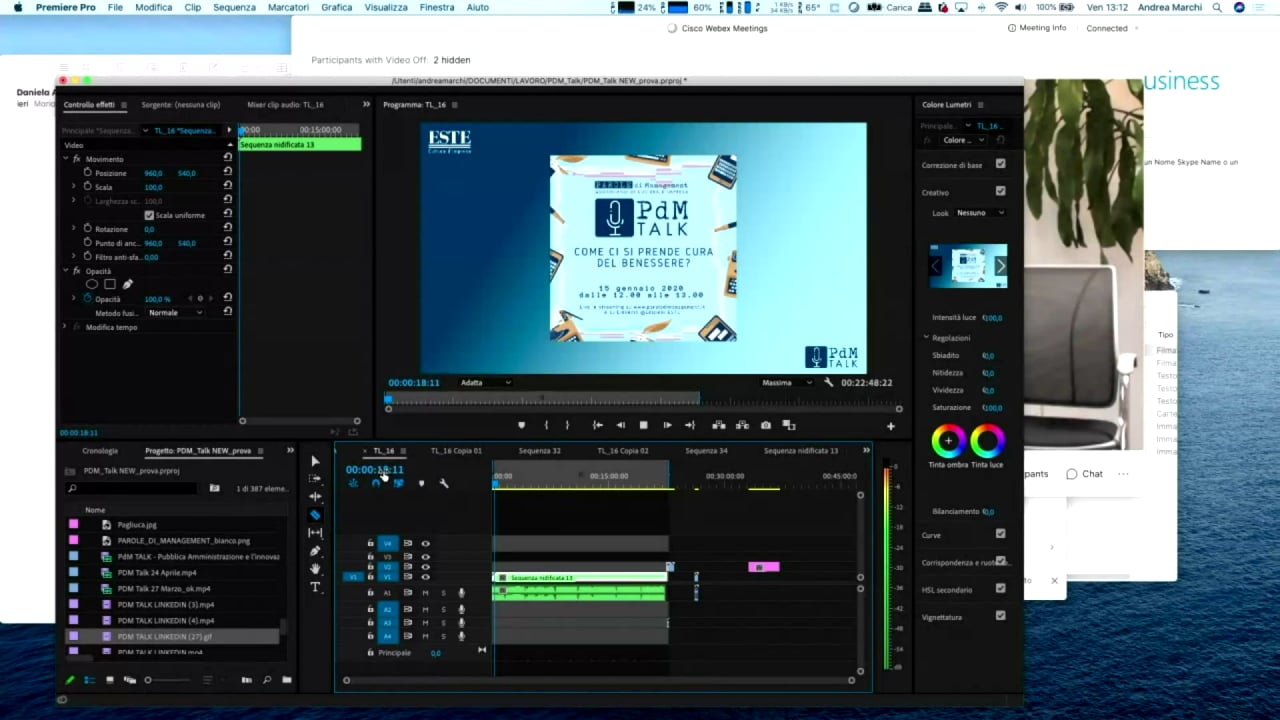The image size is (1280, 720).
Task: Select the Pen tool in timeline toolbar
Action: (x=315, y=551)
